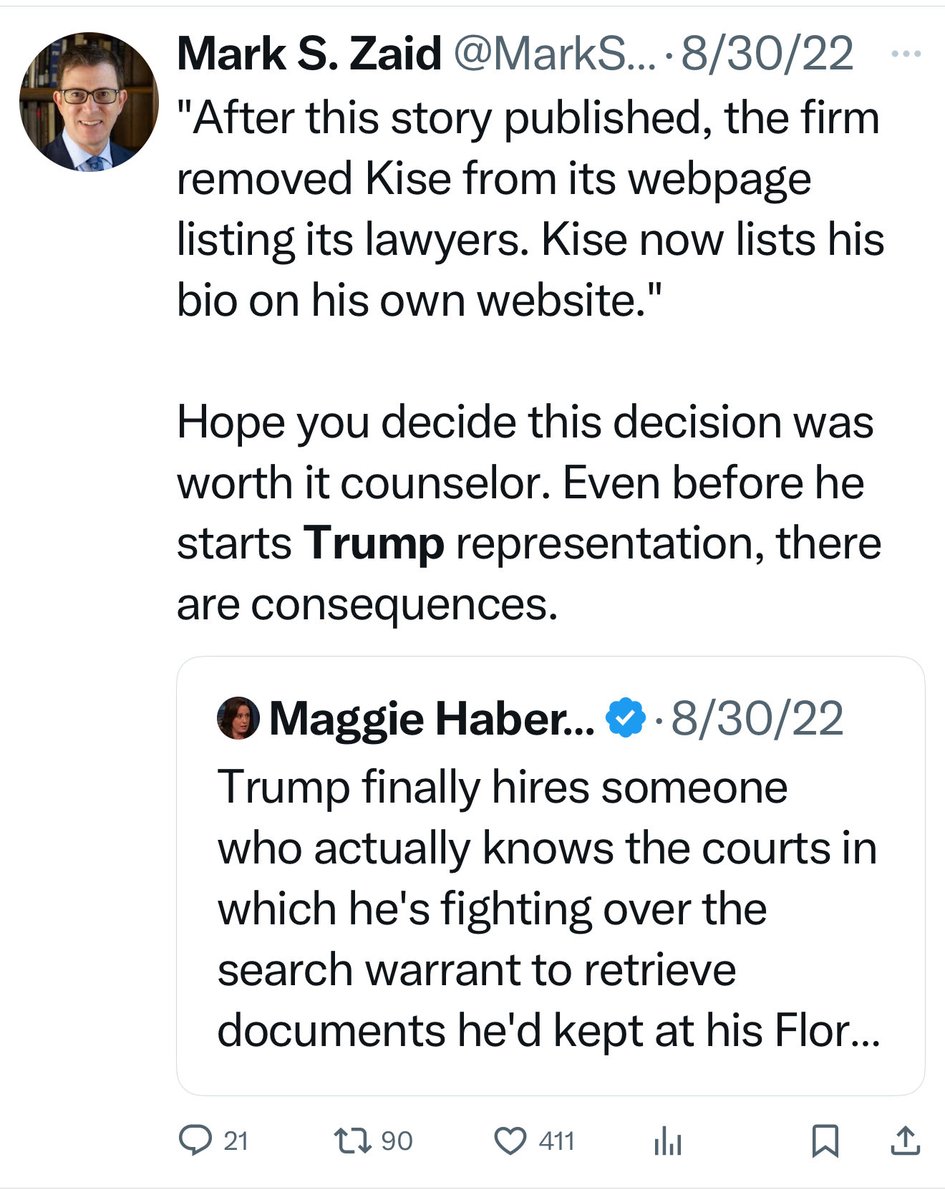
Task: Click the Mark S. Zaid display name
Action: click(308, 55)
